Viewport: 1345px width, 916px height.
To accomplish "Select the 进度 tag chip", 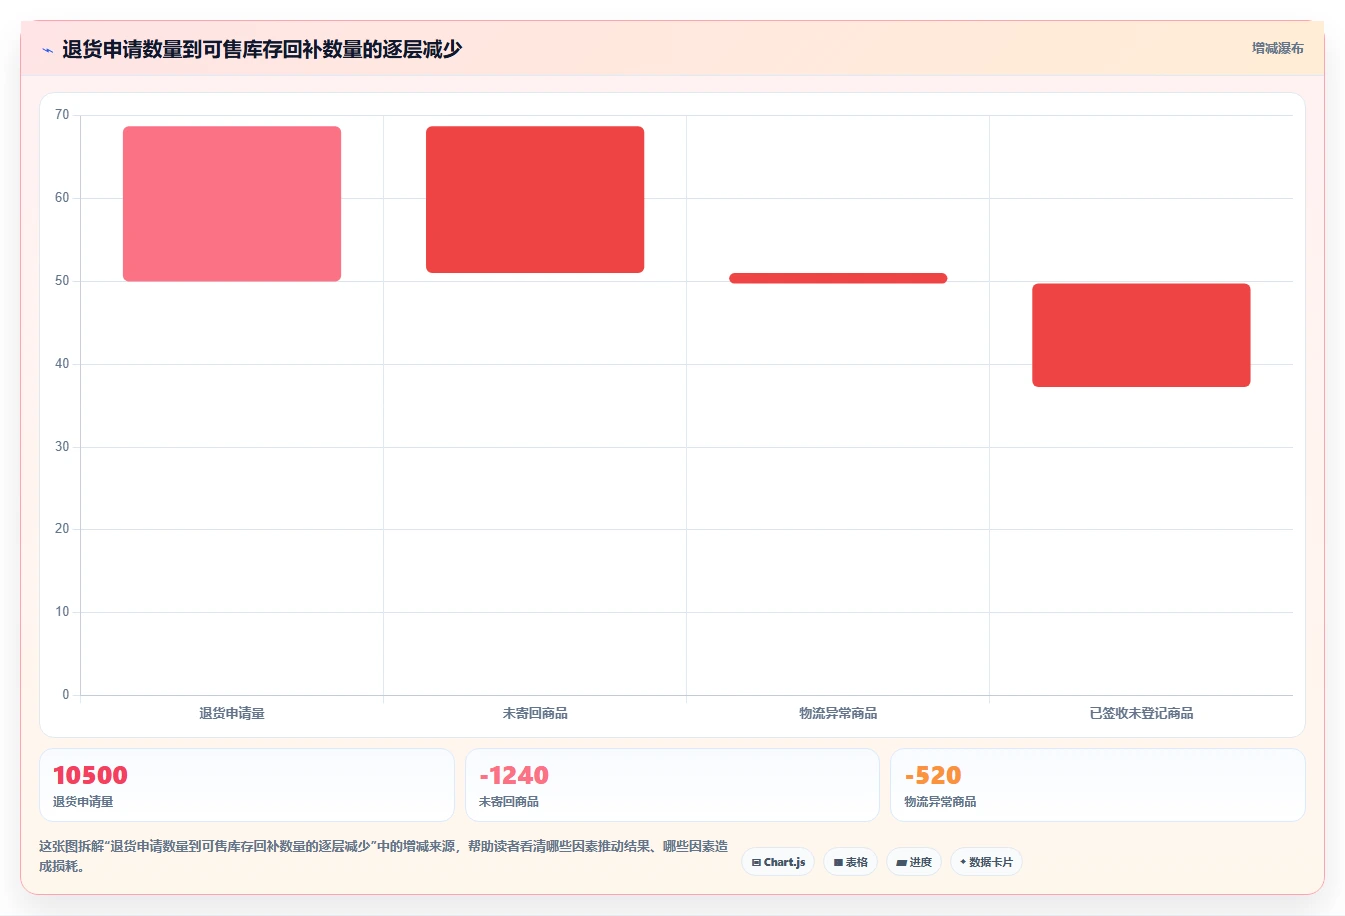I will (914, 862).
